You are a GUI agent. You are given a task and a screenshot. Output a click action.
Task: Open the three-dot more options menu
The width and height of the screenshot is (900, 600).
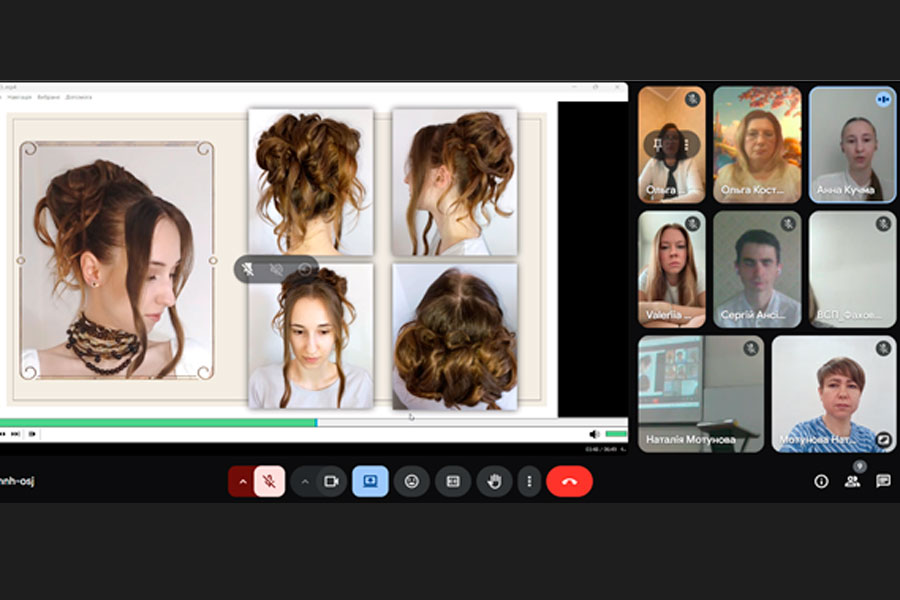tap(529, 481)
